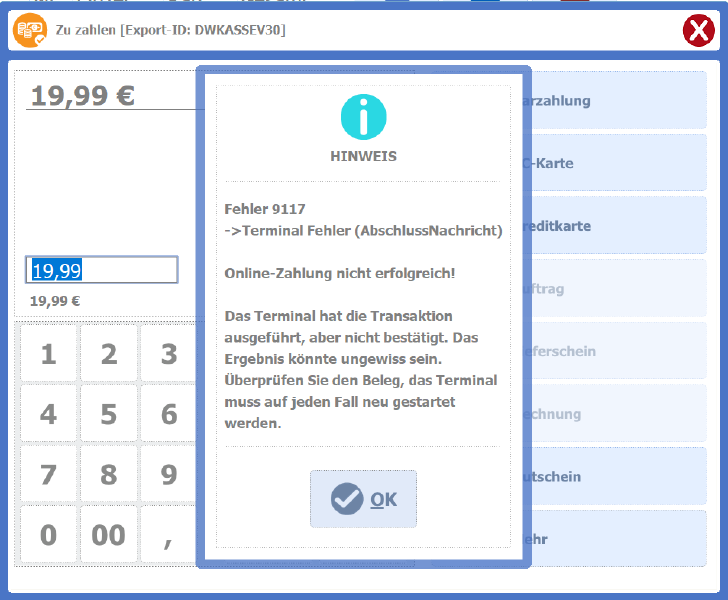
Task: Click the amount input field showing 19,99
Action: pyautogui.click(x=102, y=270)
